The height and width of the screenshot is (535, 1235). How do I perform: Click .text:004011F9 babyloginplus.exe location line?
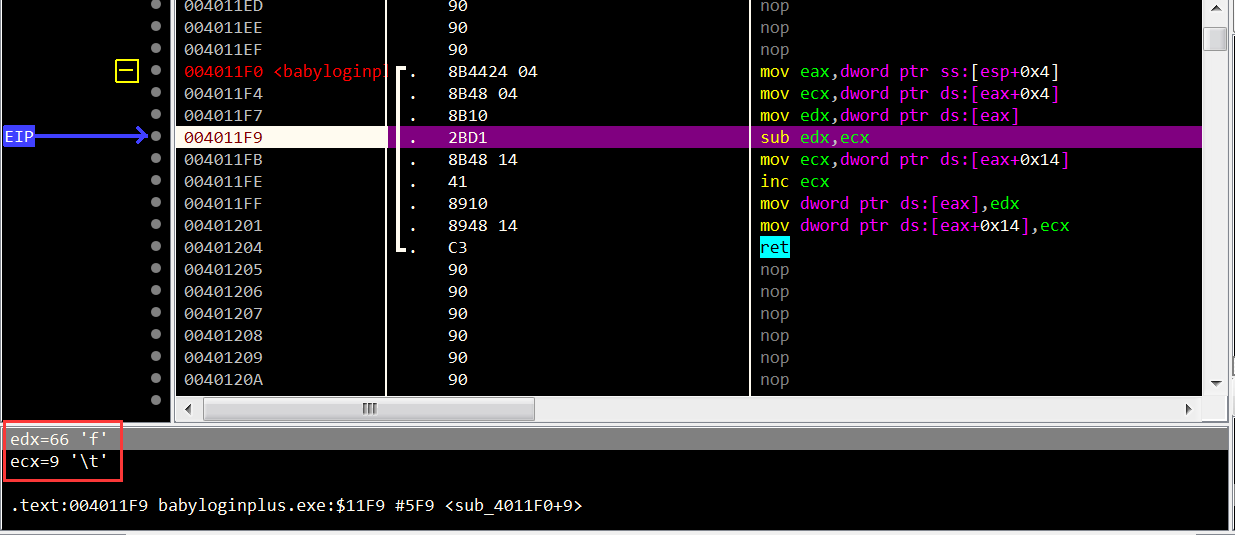pyautogui.click(x=296, y=506)
